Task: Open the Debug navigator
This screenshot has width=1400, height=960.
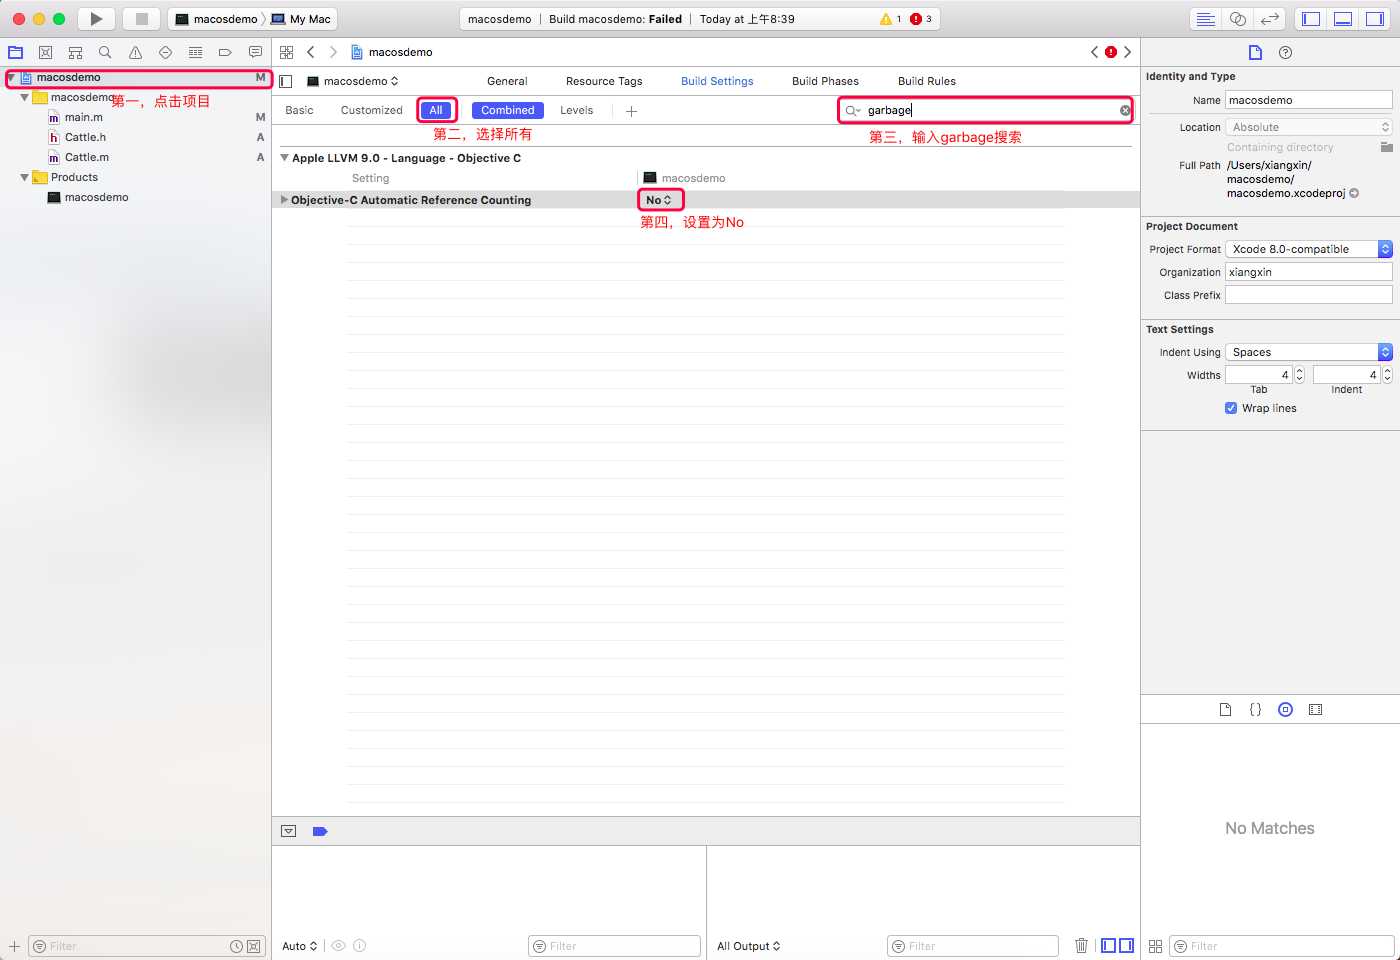Action: coord(195,52)
